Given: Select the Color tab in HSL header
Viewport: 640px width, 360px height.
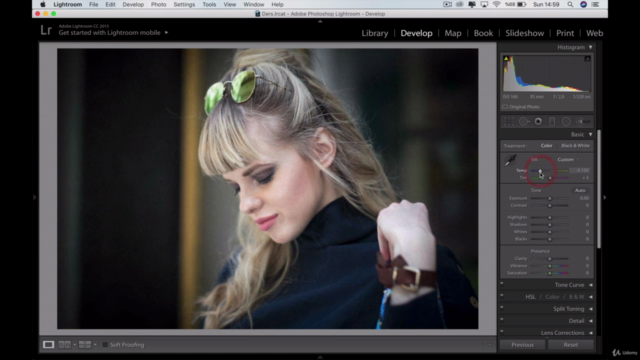Looking at the screenshot, I should click(x=552, y=297).
